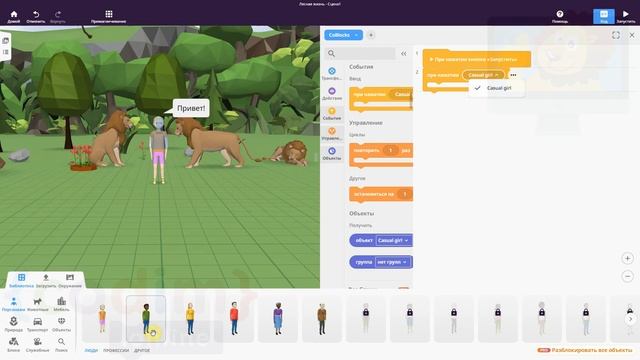640x360 pixels.
Task: Open 'объект Casual girl' block dropdown
Action: pyautogui.click(x=393, y=240)
